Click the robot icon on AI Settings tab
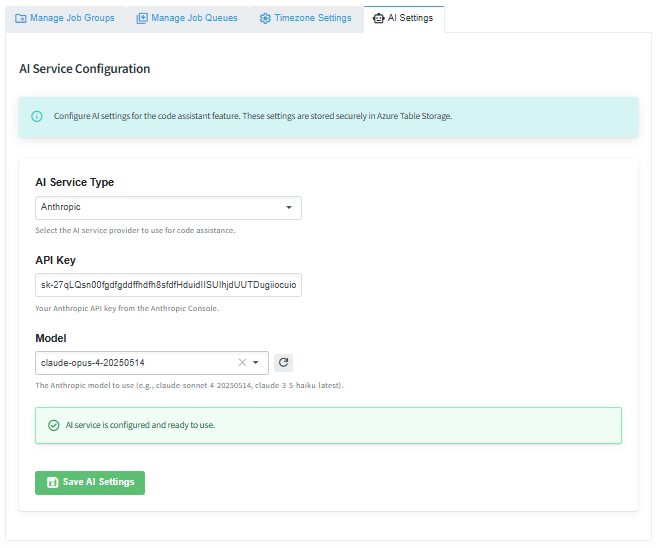Viewport: 657px width, 548px height. pyautogui.click(x=378, y=18)
